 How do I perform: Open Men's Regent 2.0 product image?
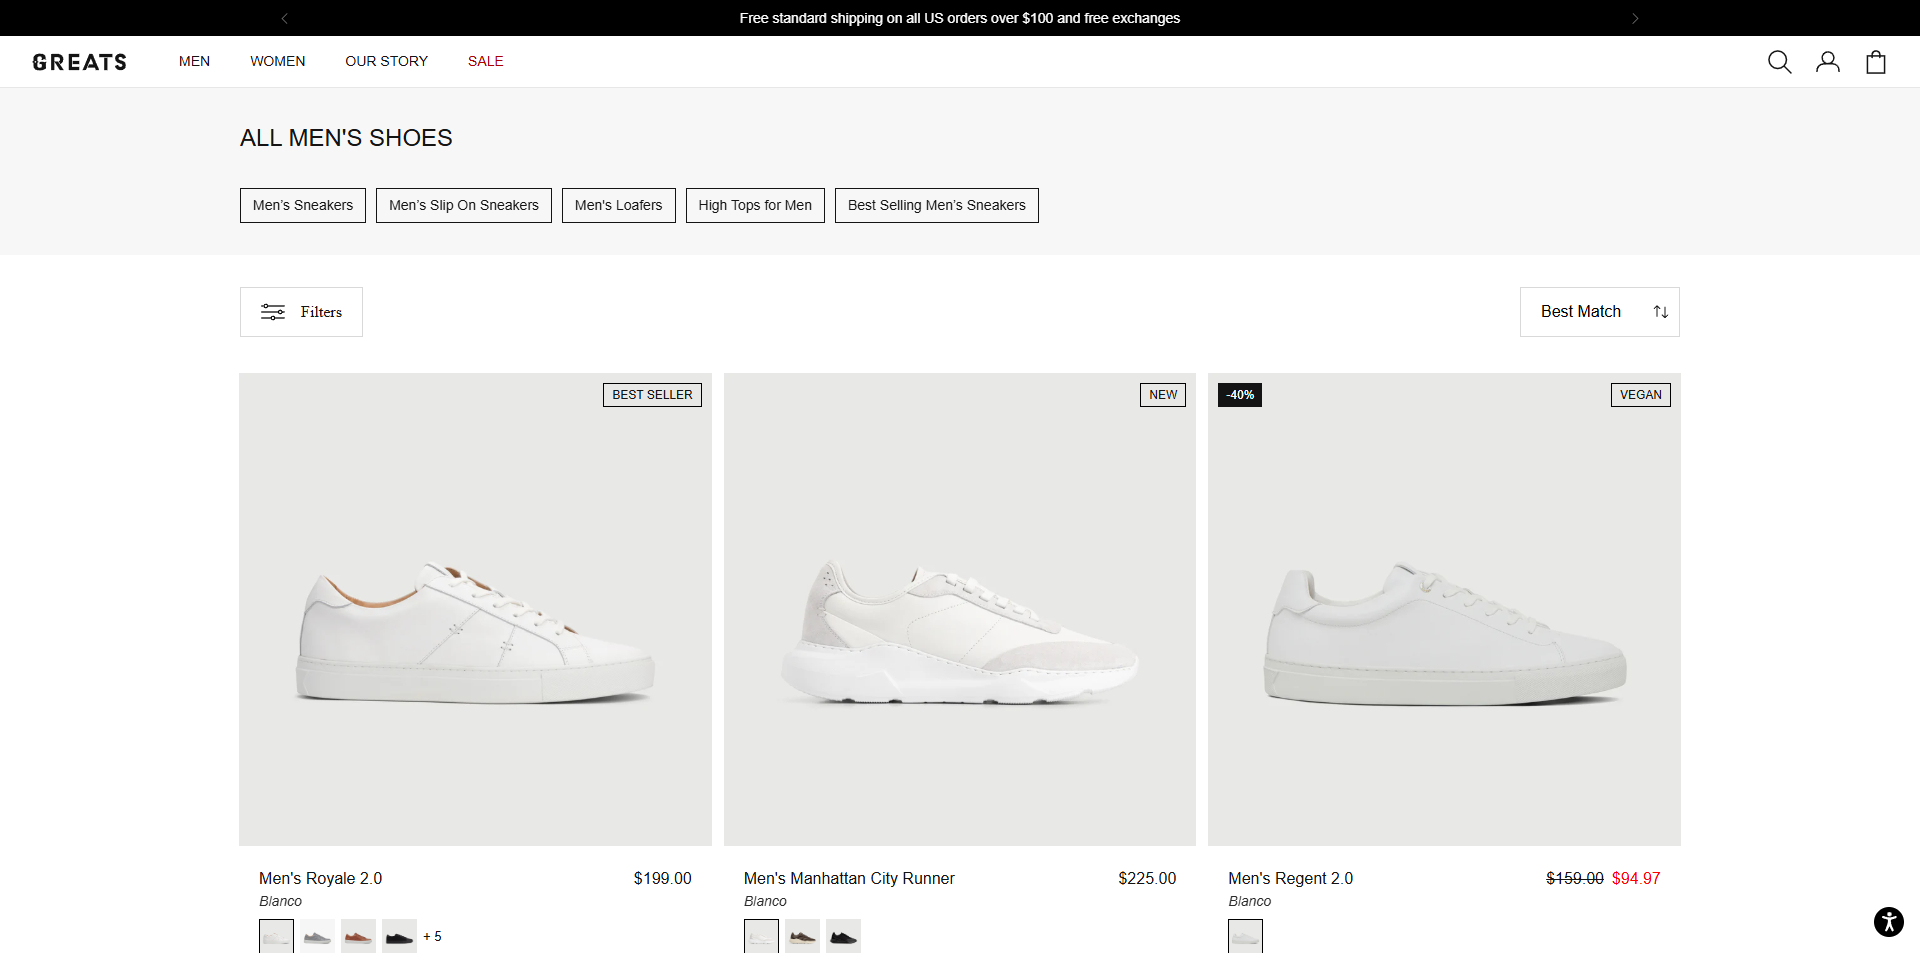coord(1444,609)
